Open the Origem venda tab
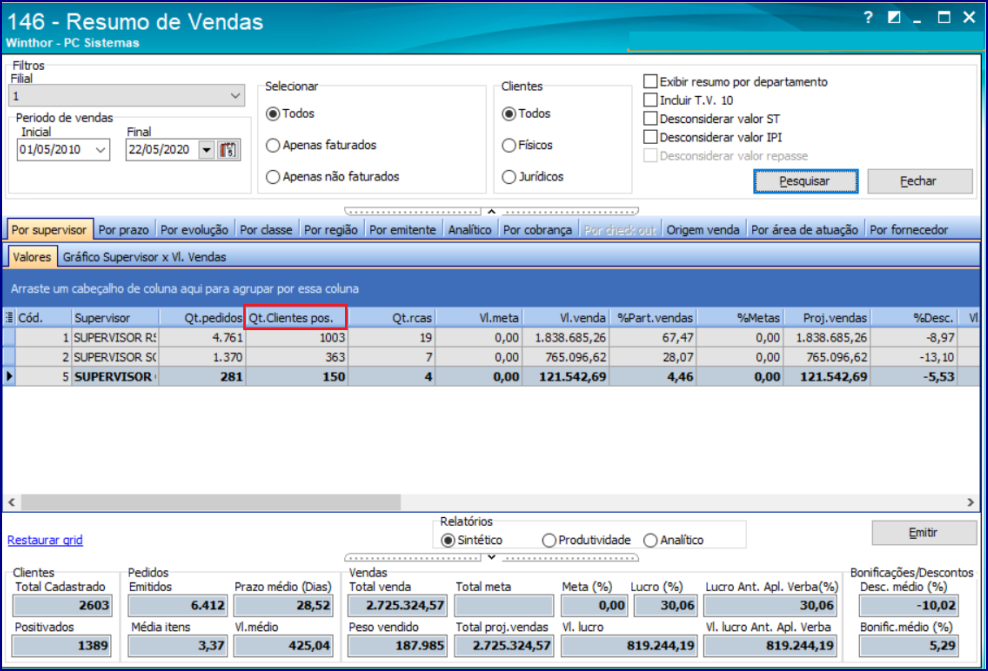988x671 pixels. tap(703, 230)
